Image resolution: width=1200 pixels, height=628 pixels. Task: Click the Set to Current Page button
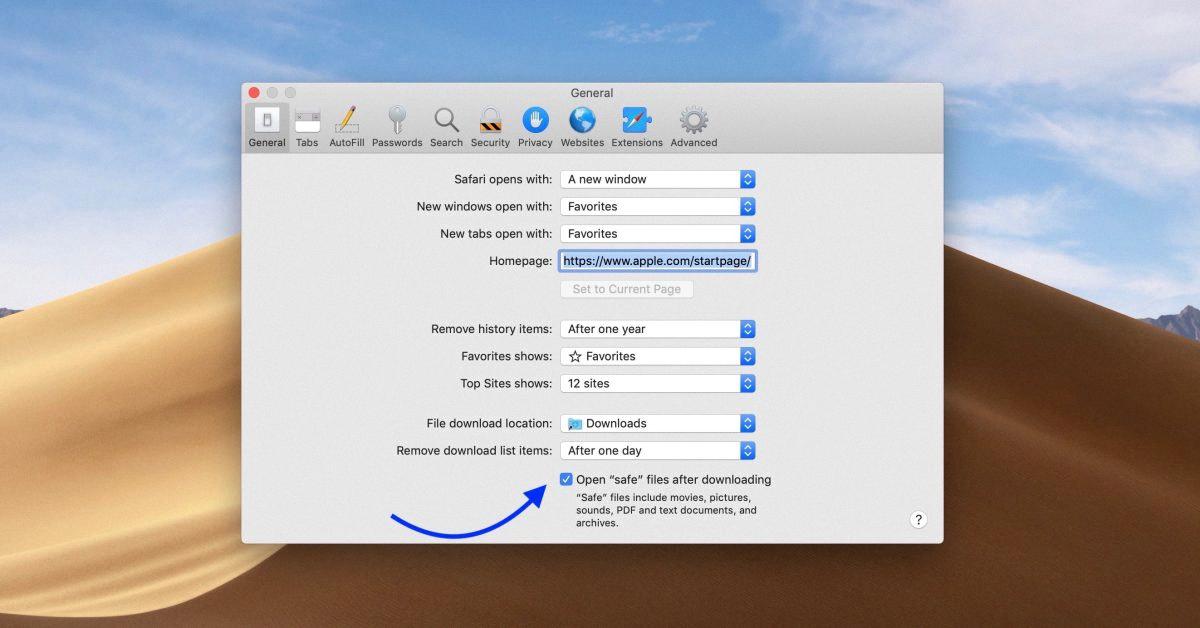(627, 289)
